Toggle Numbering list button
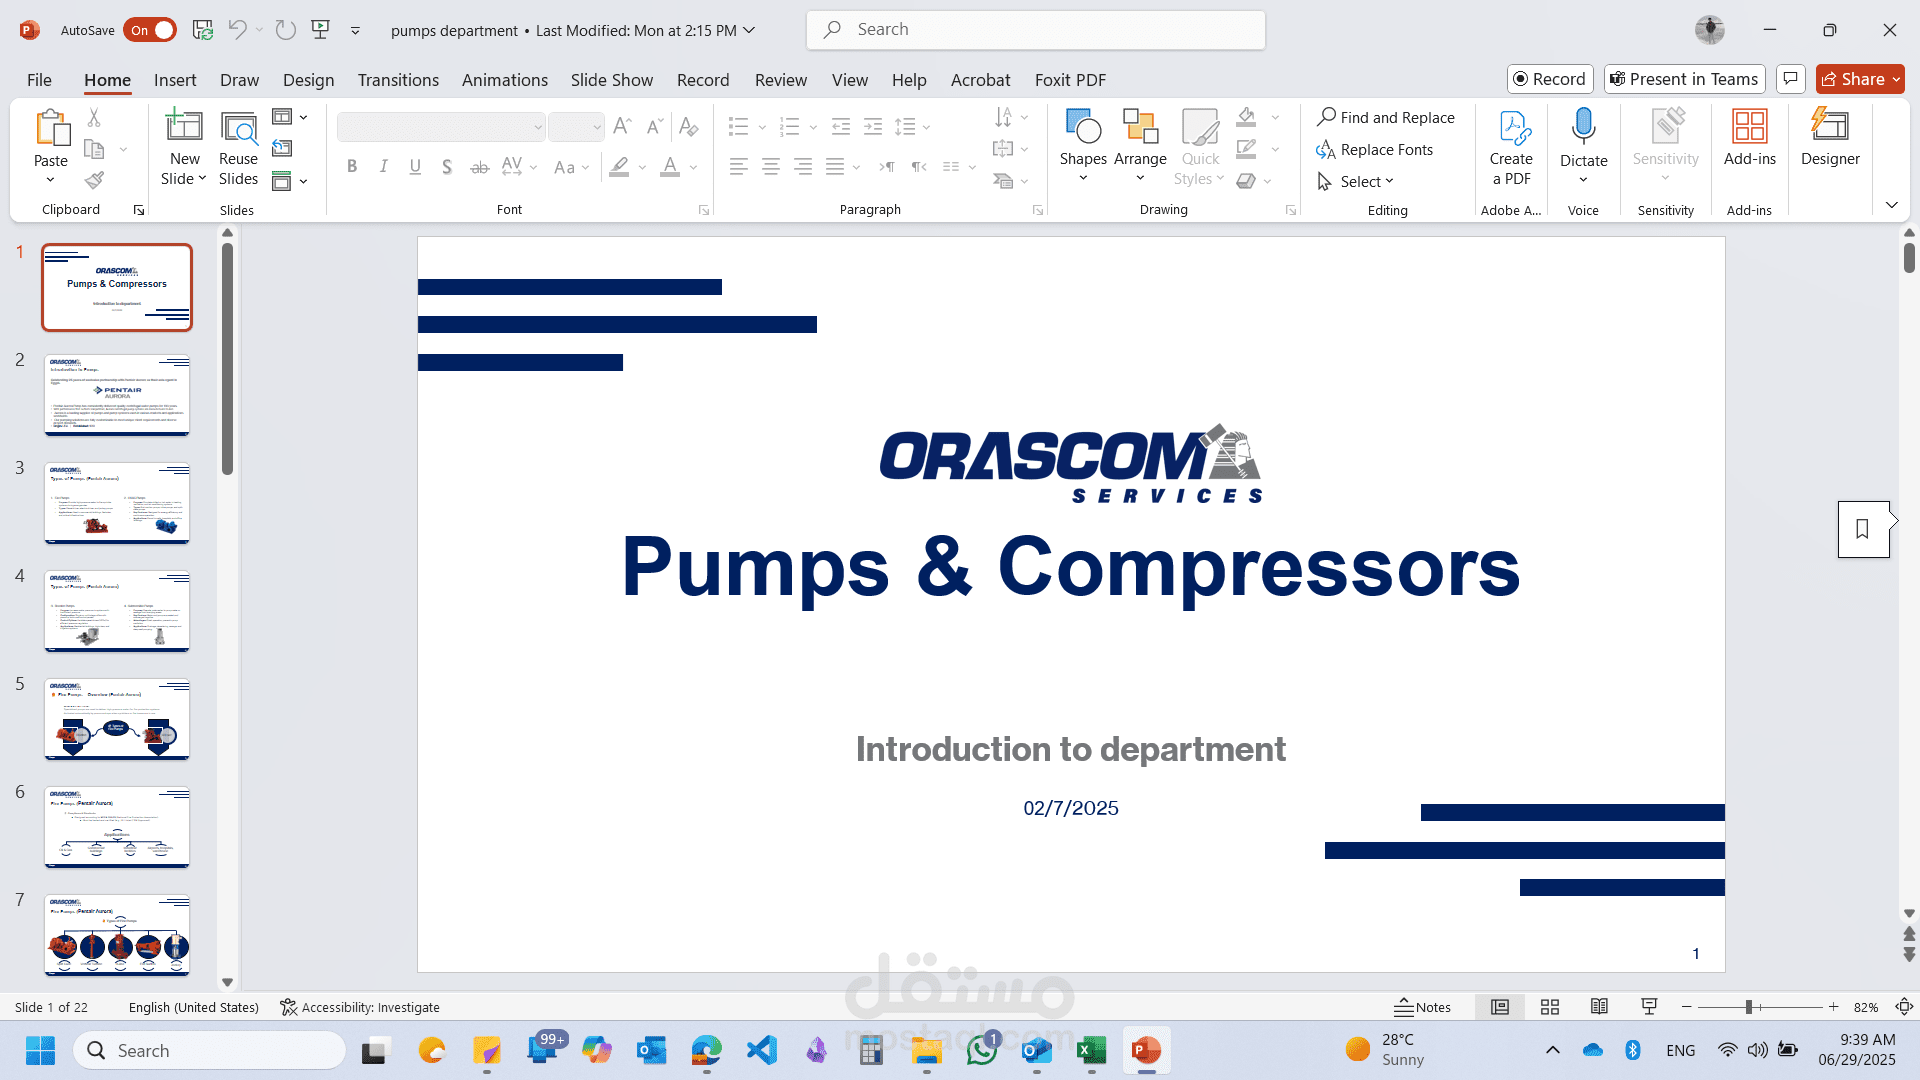Screen dimensions: 1920x1080 point(790,127)
